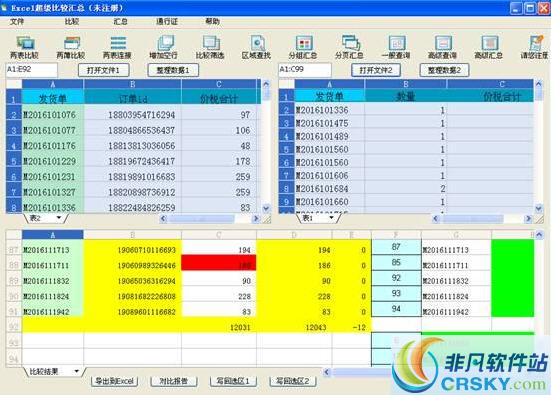Screen dimensions: 551x395
Task: Click the 请您注册 registration icon
Action: coord(535,47)
